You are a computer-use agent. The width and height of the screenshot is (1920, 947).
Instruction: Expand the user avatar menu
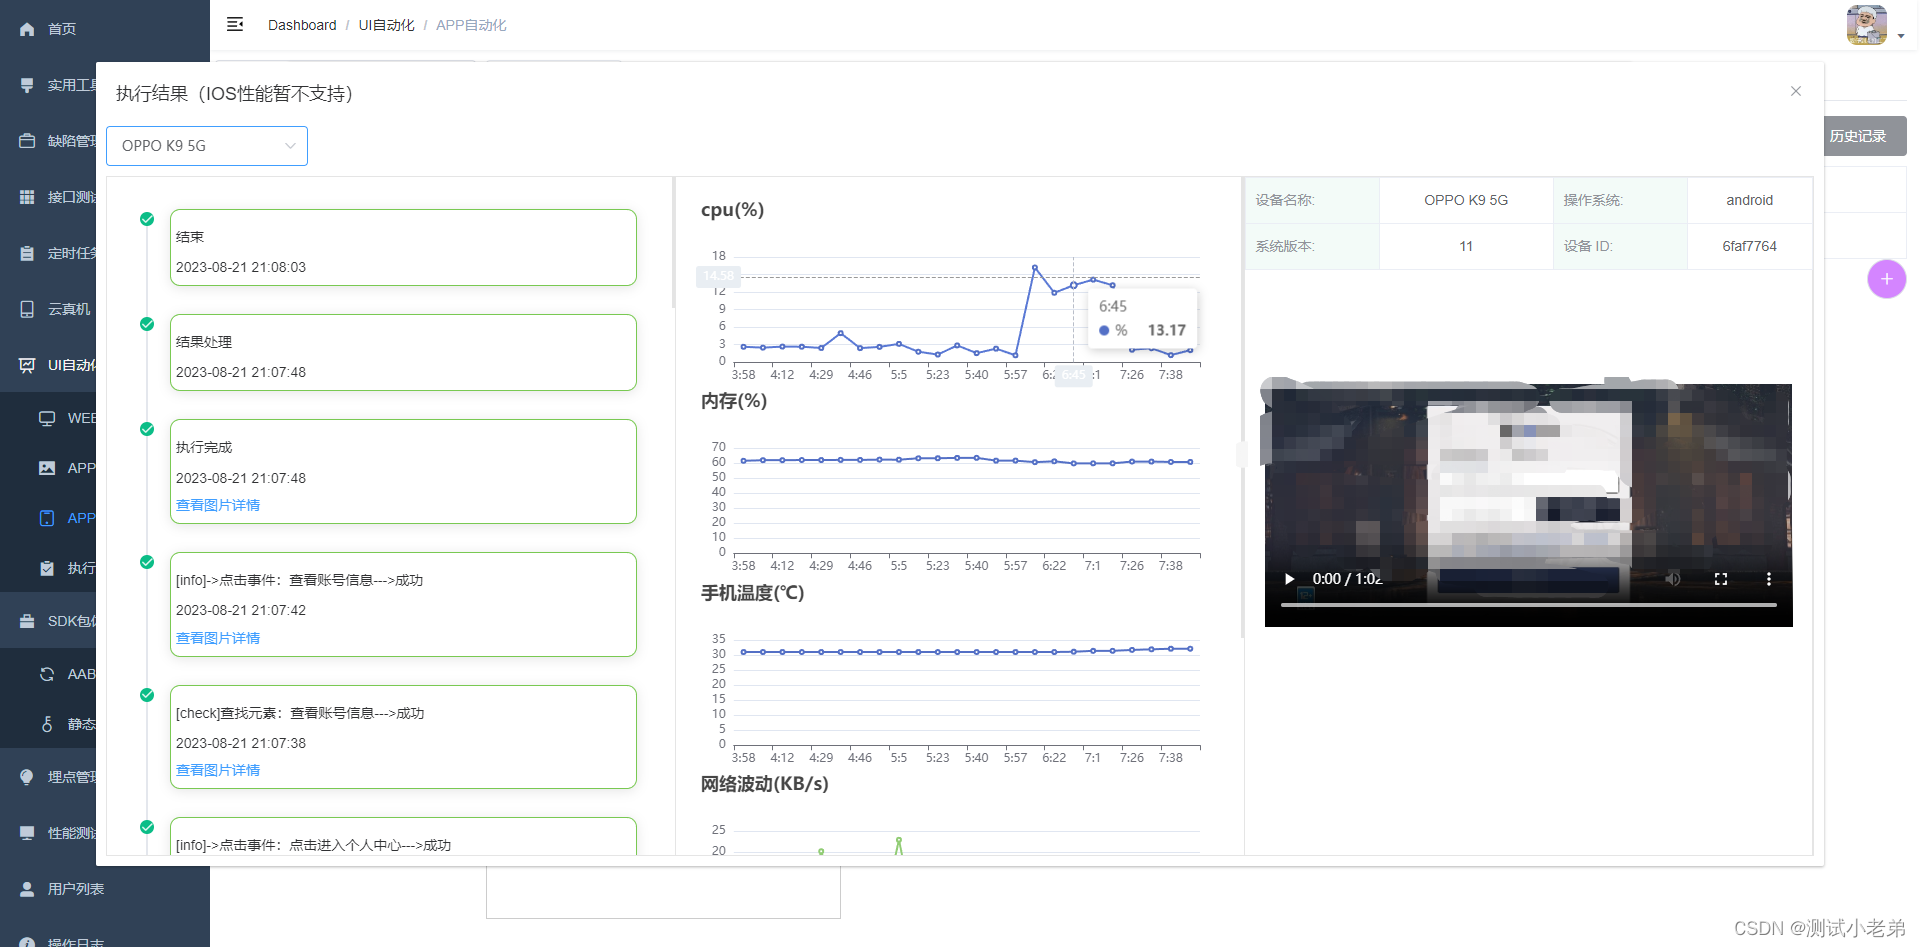coord(1868,25)
